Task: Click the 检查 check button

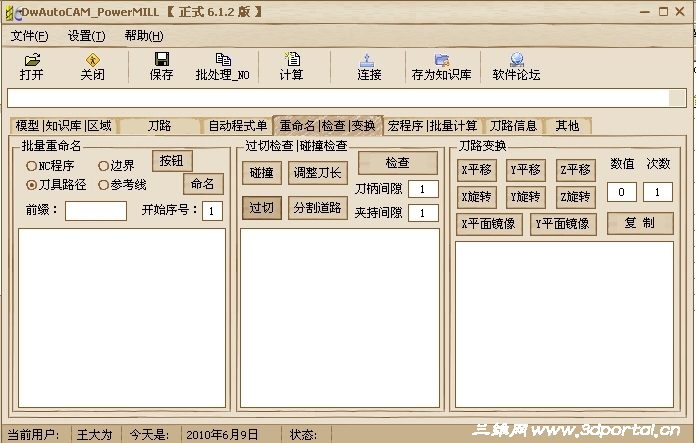Action: coord(398,163)
